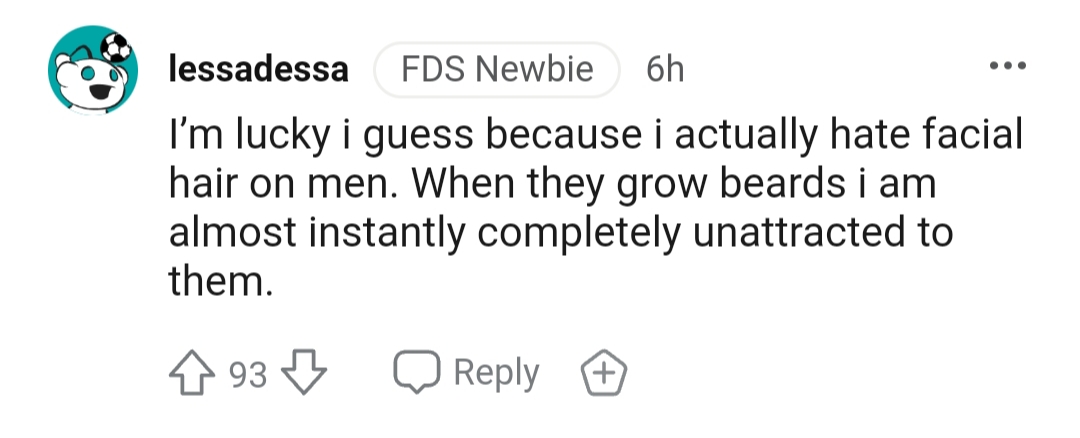Screen dimensions: 1080x438
Task: Click the word 'lucky' in the comment
Action: pyautogui.click(x=283, y=135)
